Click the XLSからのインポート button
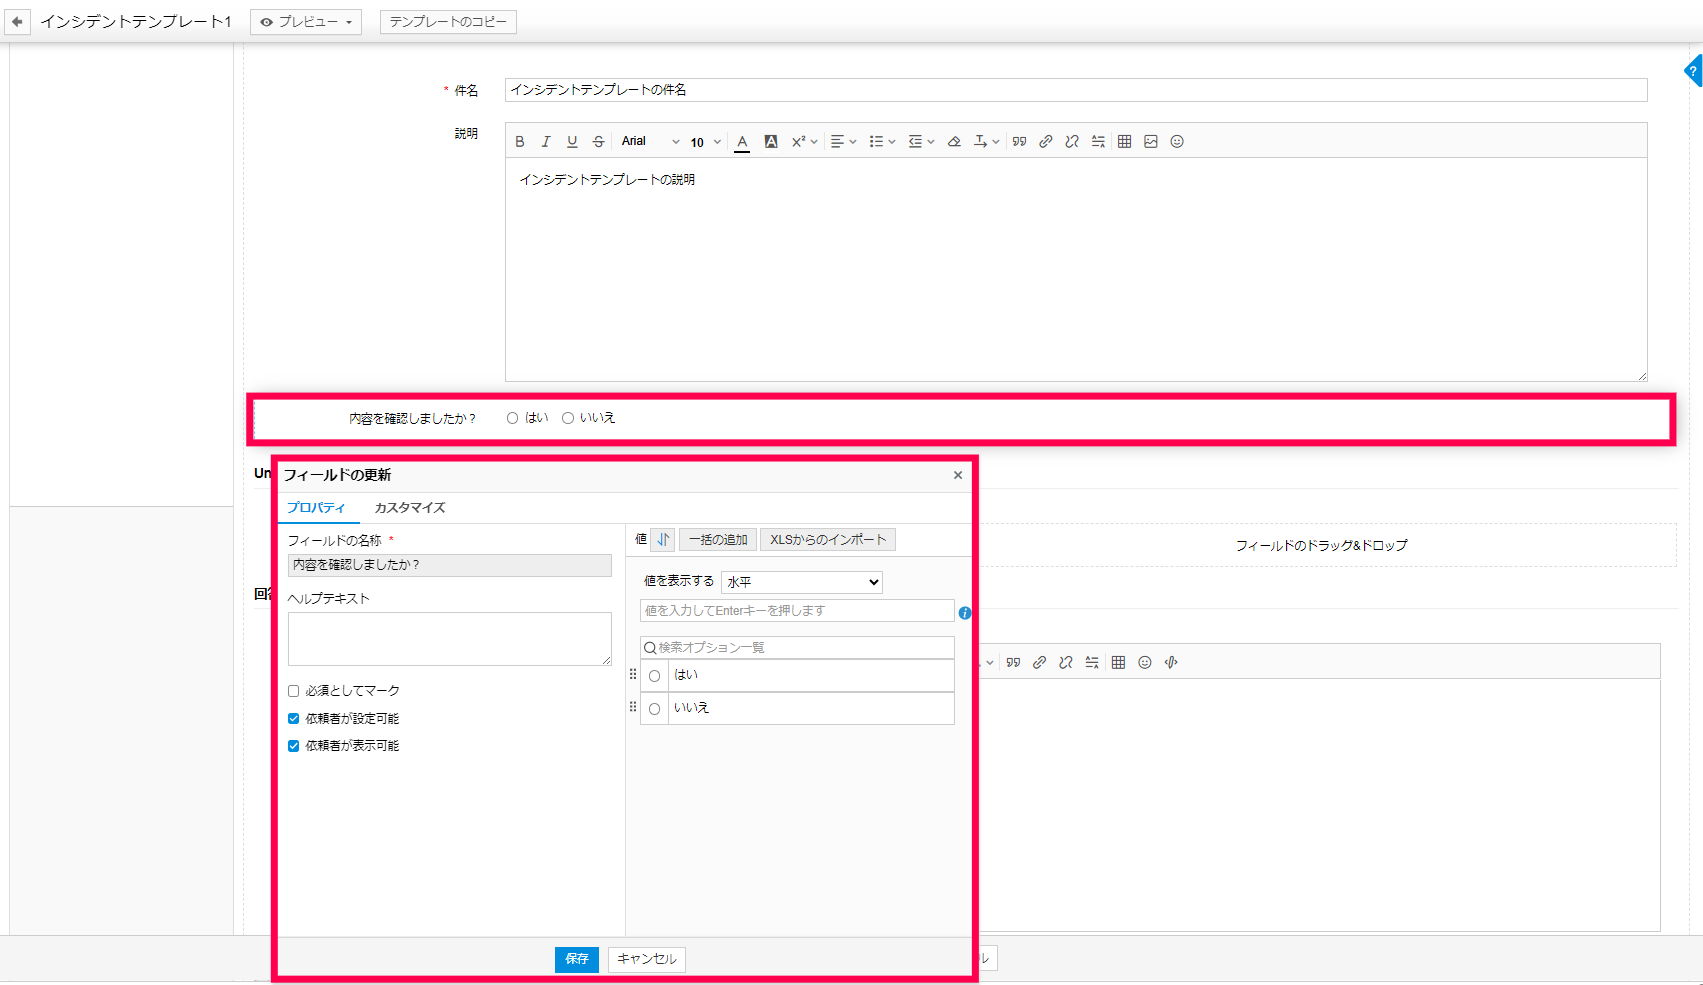This screenshot has width=1703, height=985. tap(828, 540)
